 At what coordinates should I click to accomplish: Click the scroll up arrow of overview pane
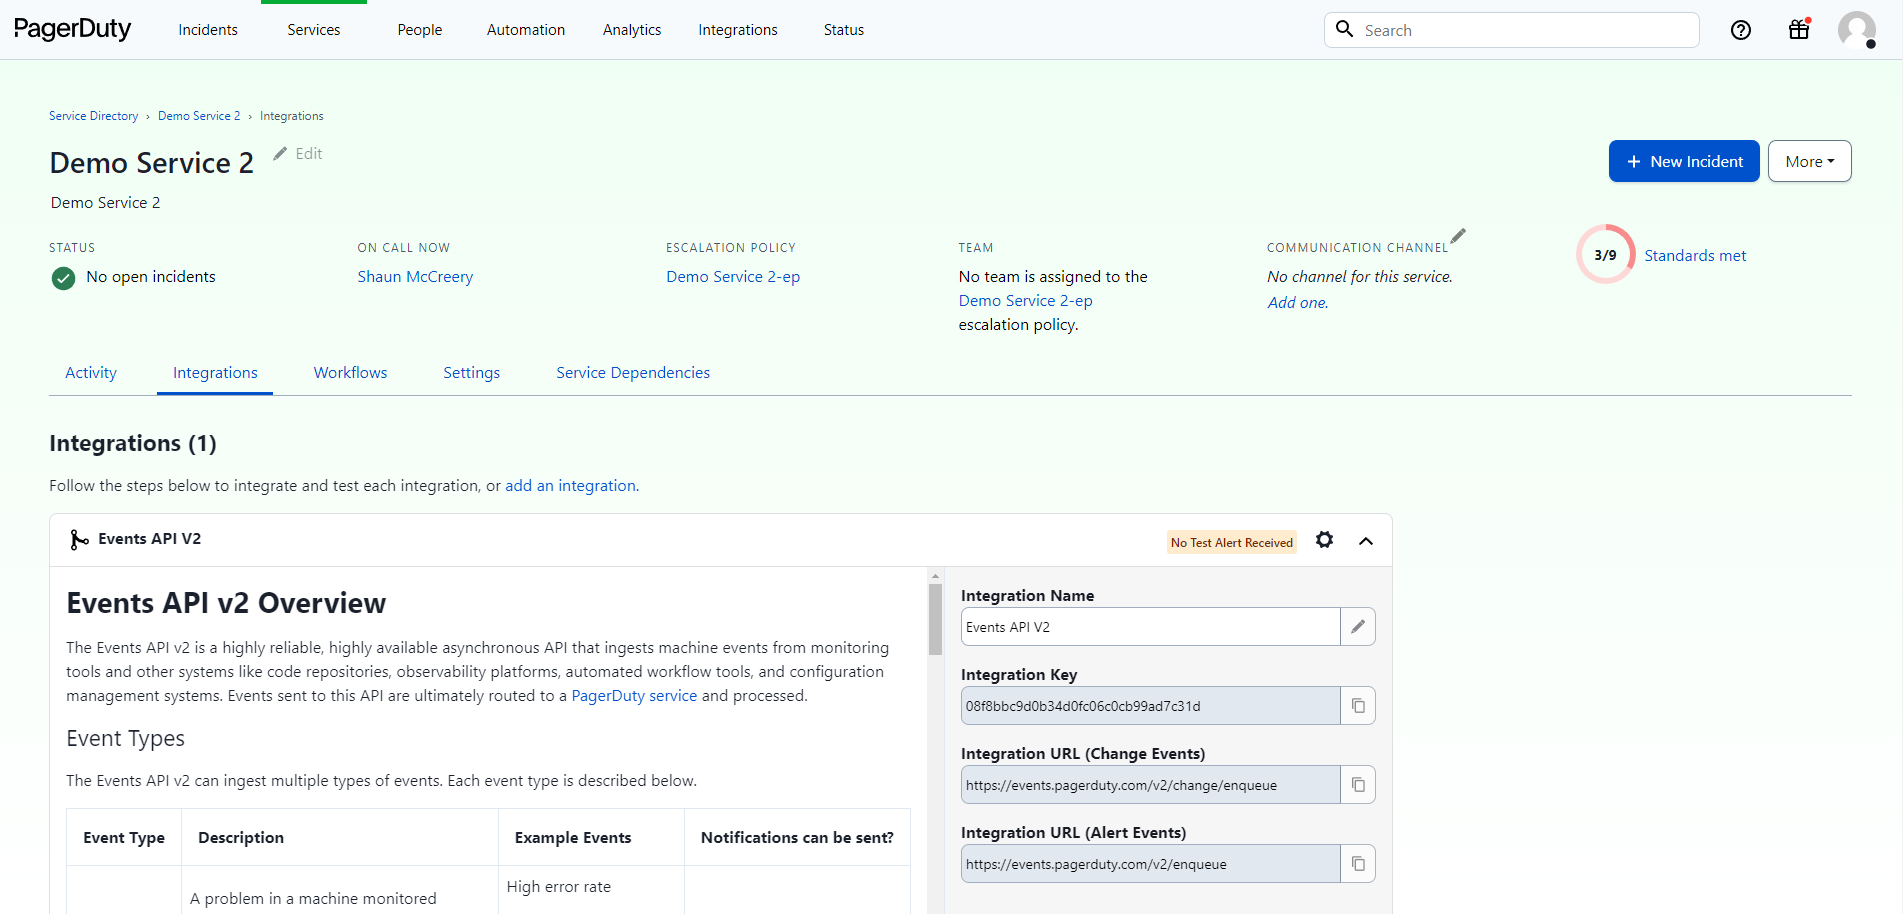936,575
